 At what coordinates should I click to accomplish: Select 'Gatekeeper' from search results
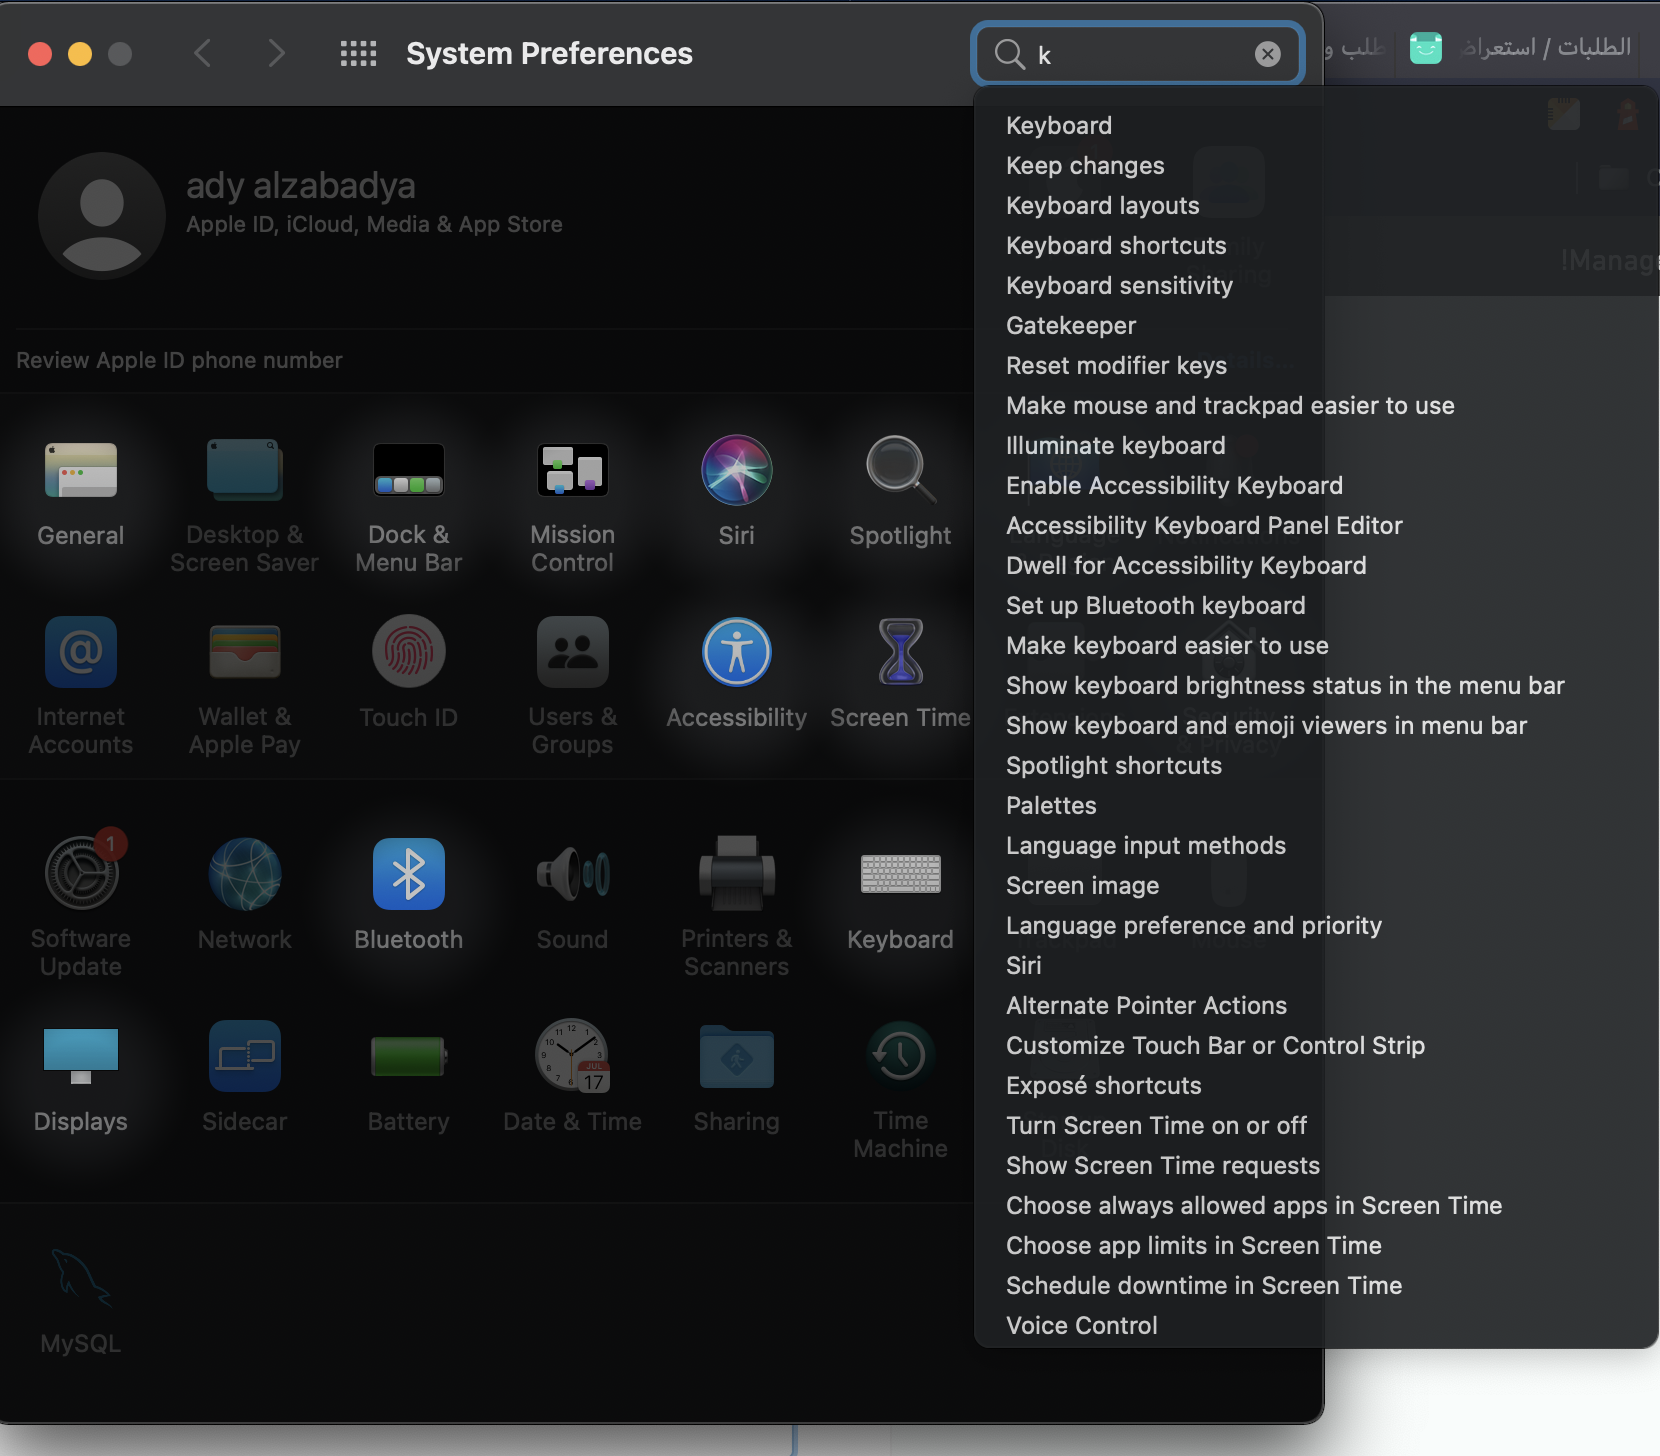click(1071, 326)
